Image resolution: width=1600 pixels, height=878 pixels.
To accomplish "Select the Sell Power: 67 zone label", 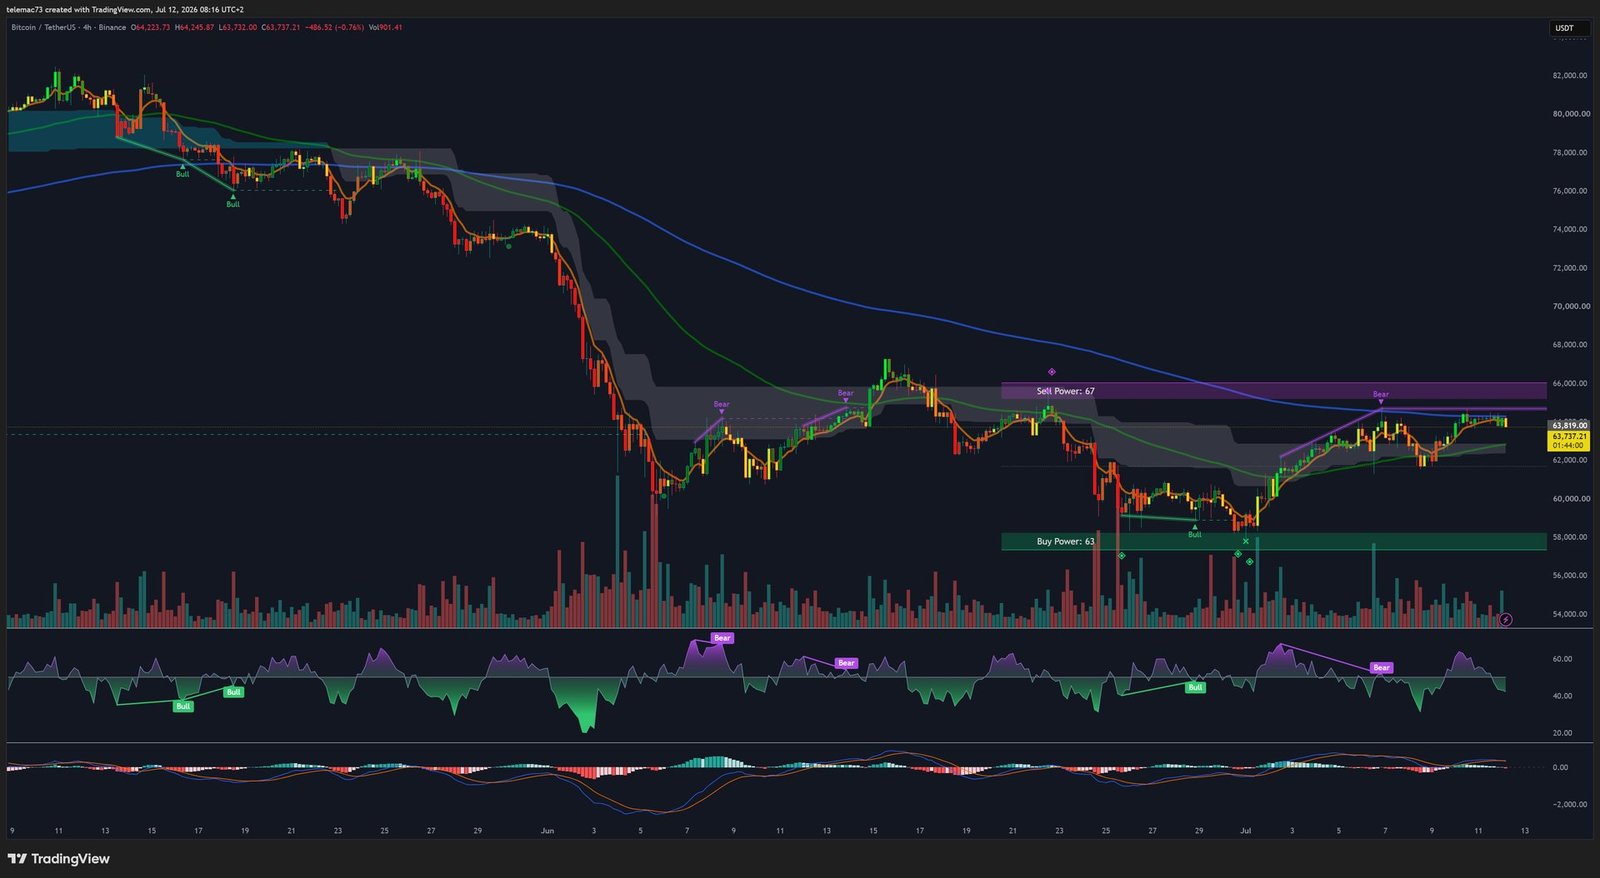I will (1065, 391).
